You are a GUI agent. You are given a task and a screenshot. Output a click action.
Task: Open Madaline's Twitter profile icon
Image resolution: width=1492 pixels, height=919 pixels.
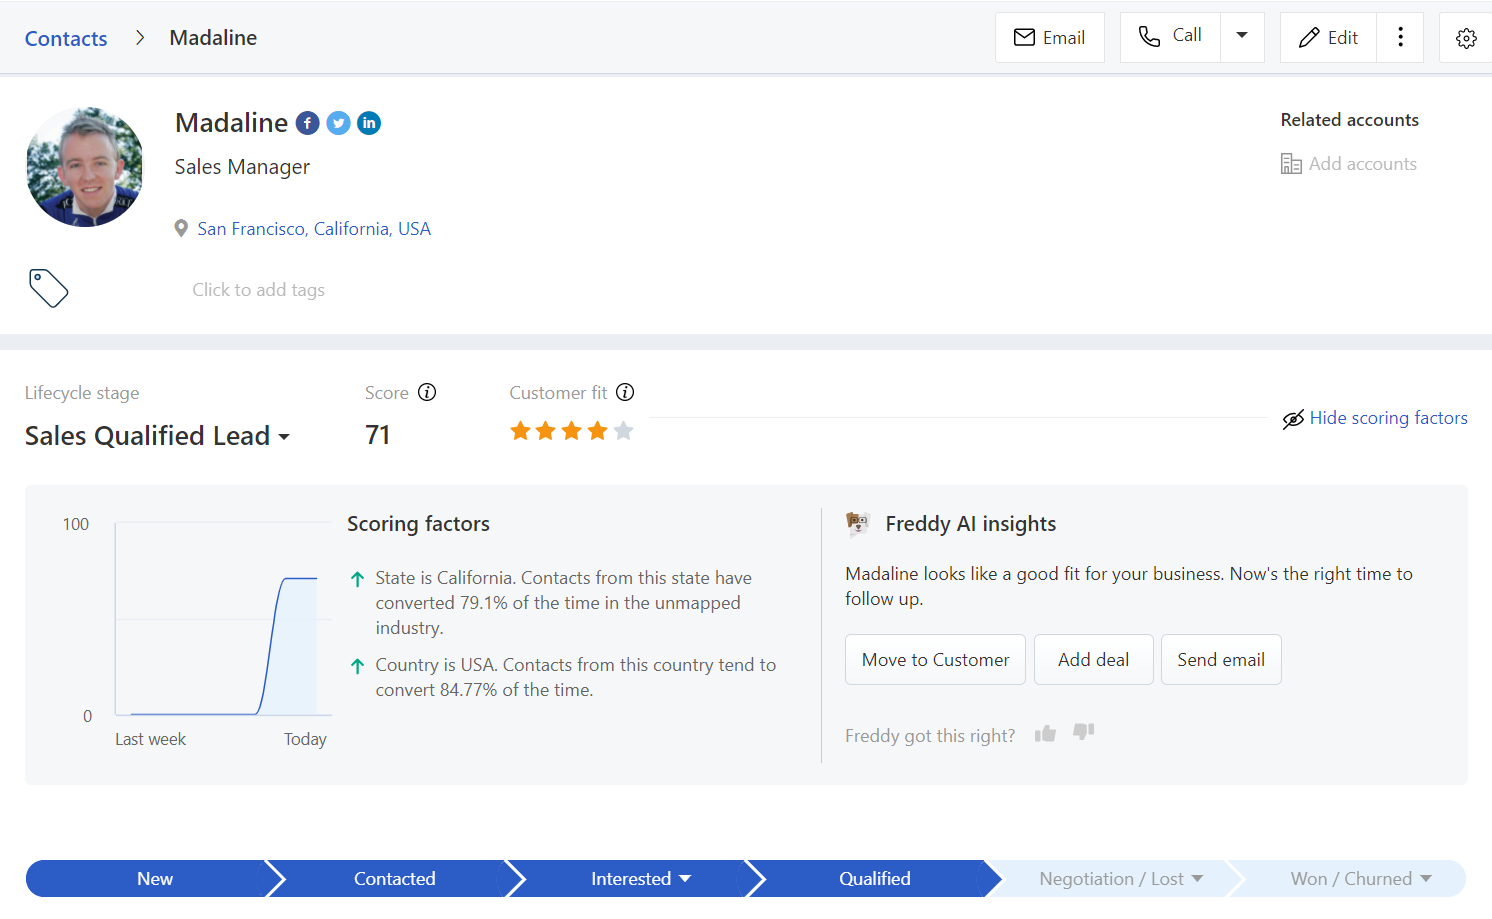point(339,123)
